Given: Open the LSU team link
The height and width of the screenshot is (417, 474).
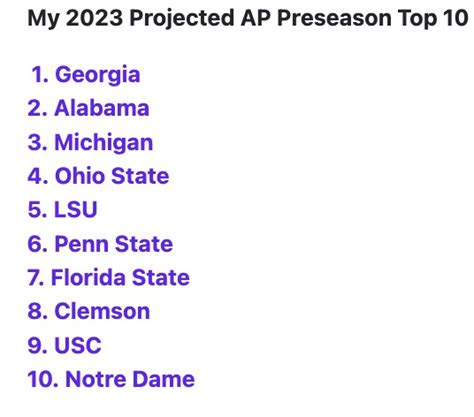Looking at the screenshot, I should pos(76,210).
